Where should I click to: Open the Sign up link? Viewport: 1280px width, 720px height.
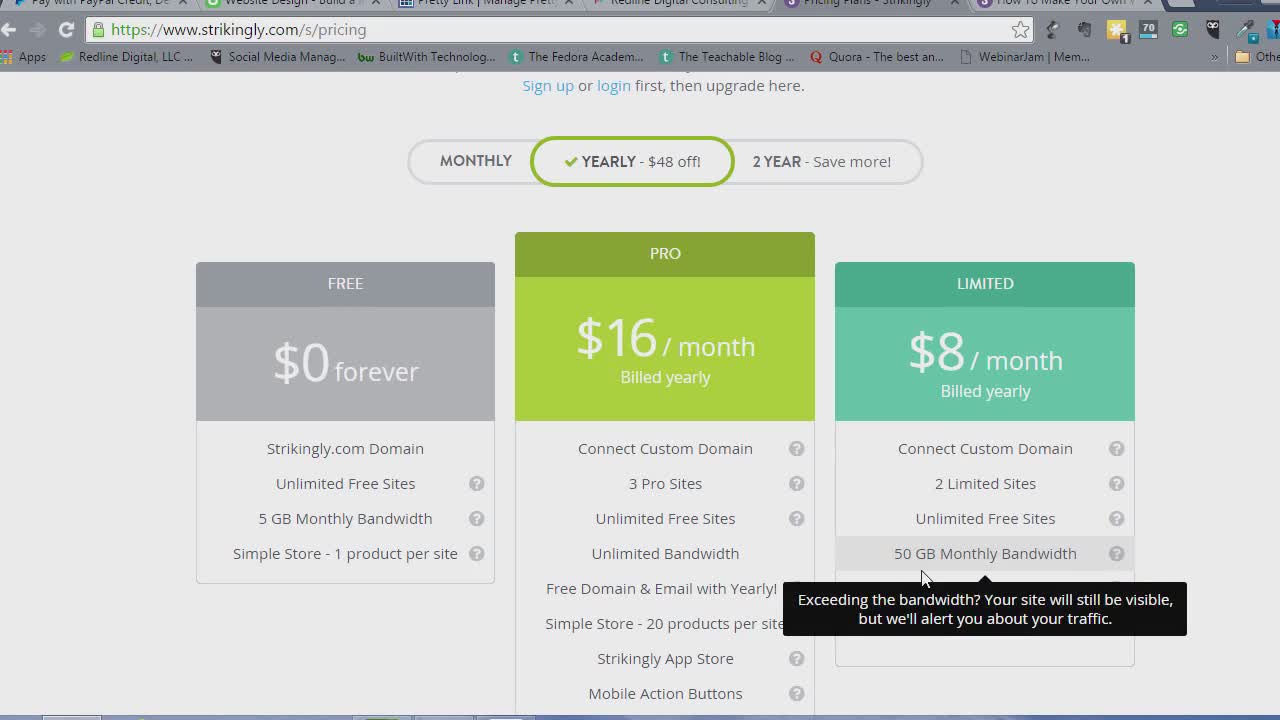tap(548, 85)
